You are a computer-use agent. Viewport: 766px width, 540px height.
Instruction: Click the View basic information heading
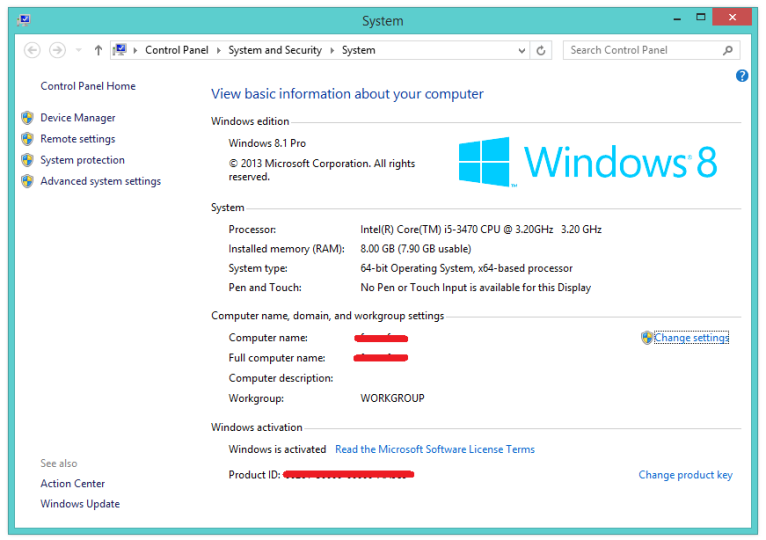click(347, 94)
